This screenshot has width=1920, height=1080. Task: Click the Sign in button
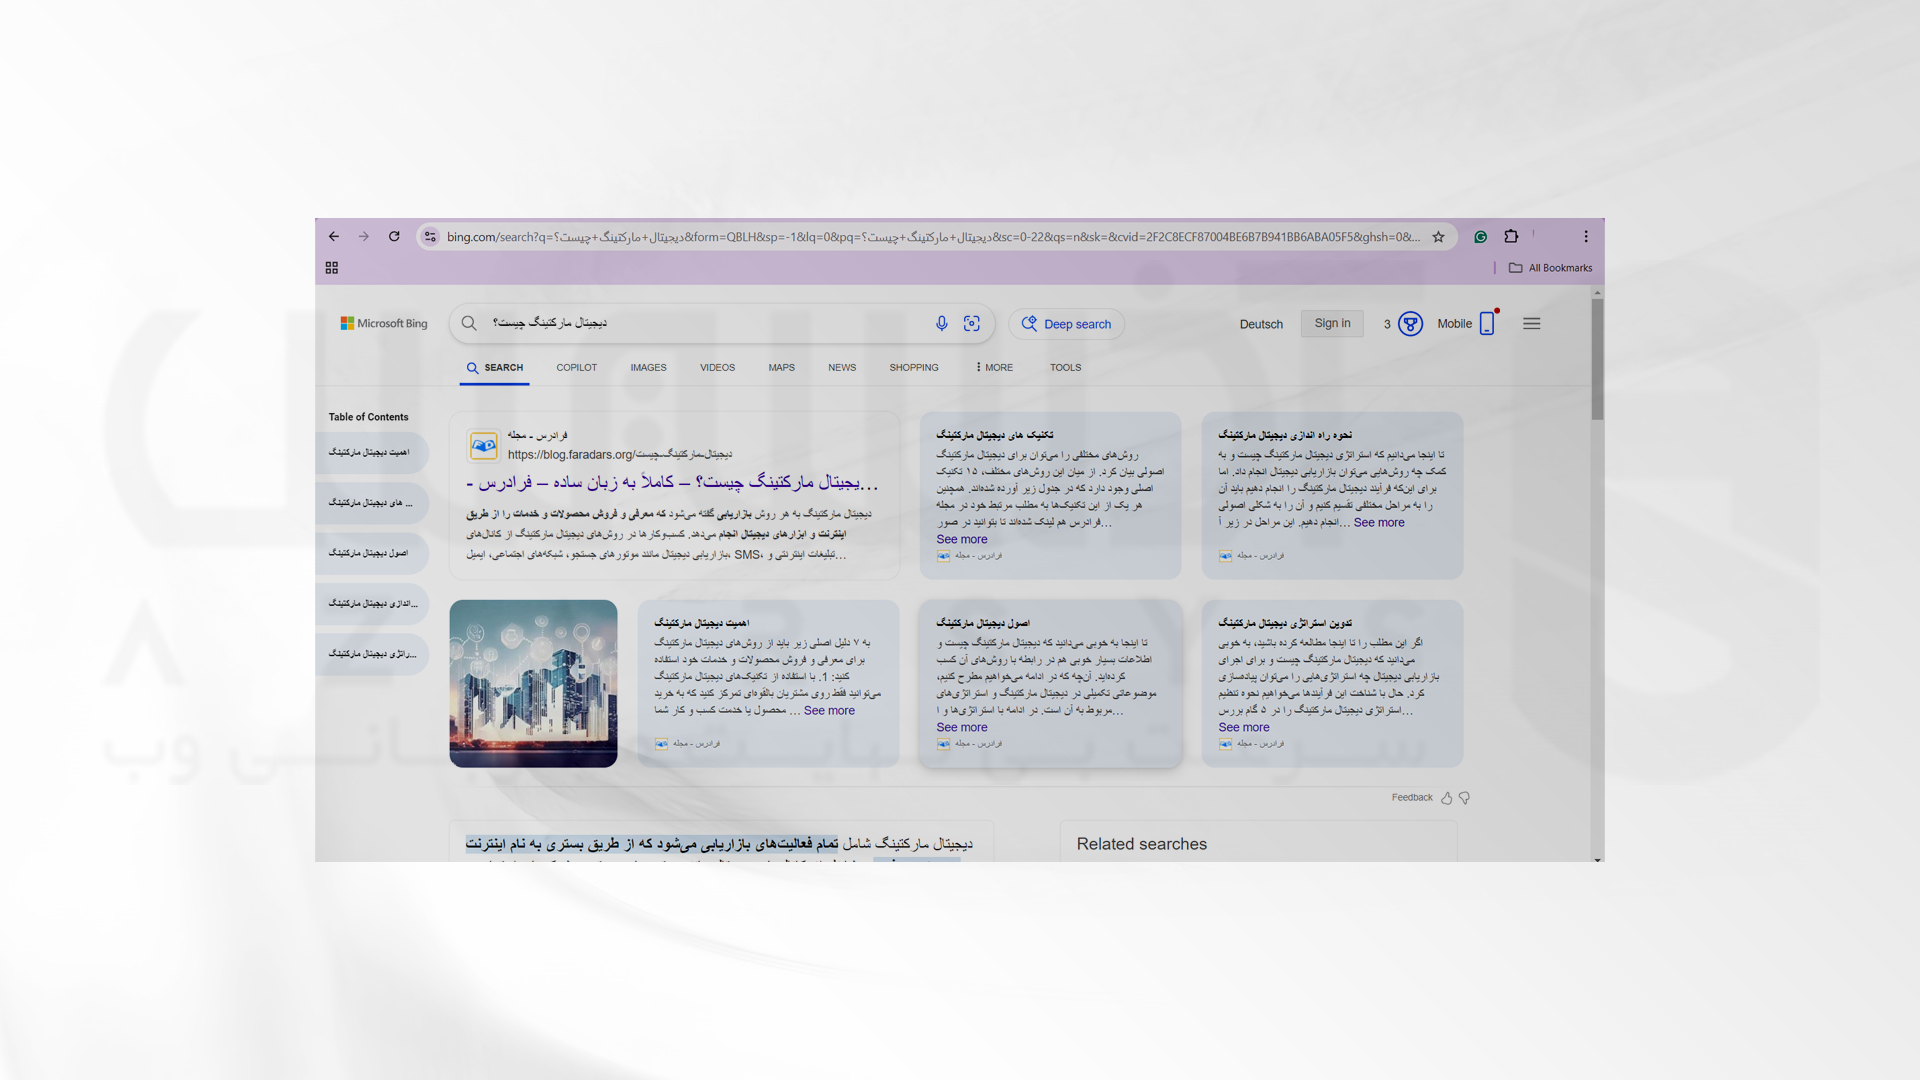pos(1332,323)
